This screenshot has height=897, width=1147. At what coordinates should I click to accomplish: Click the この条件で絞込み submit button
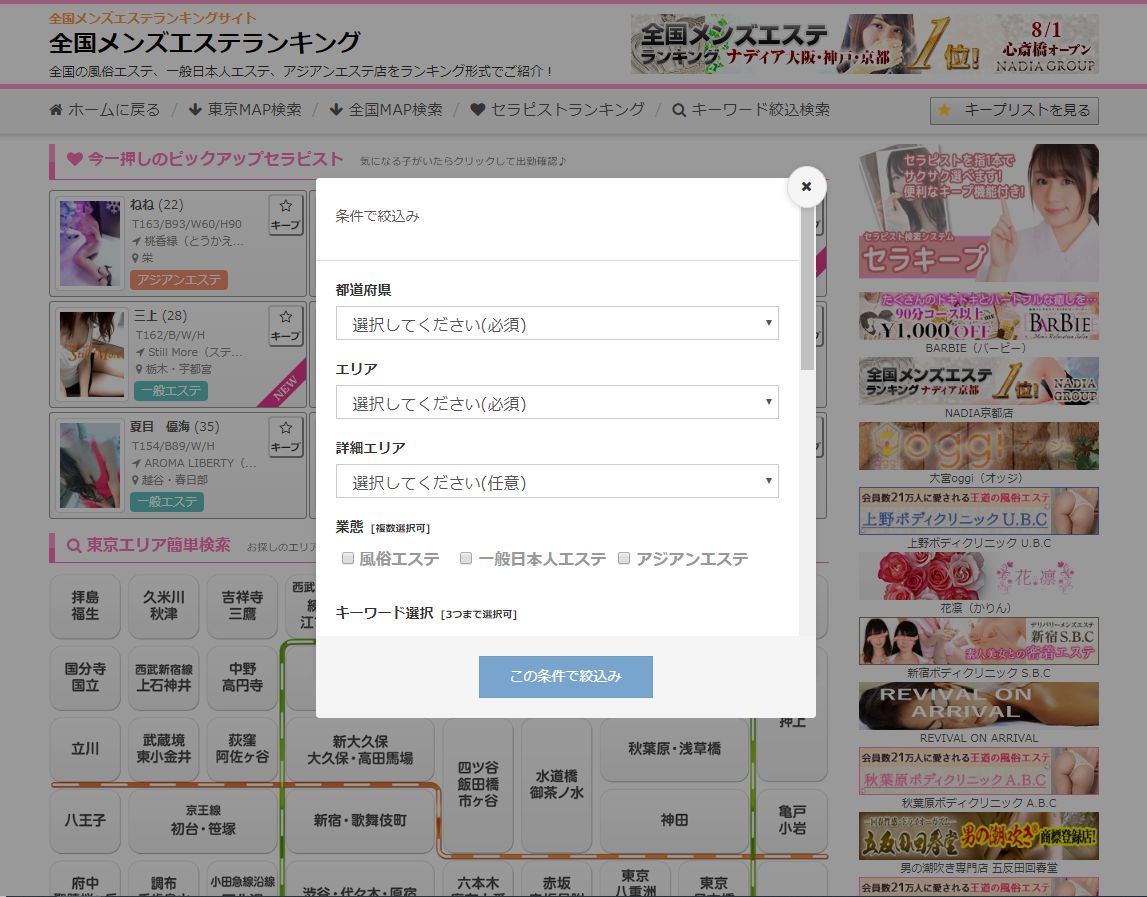pyautogui.click(x=565, y=676)
